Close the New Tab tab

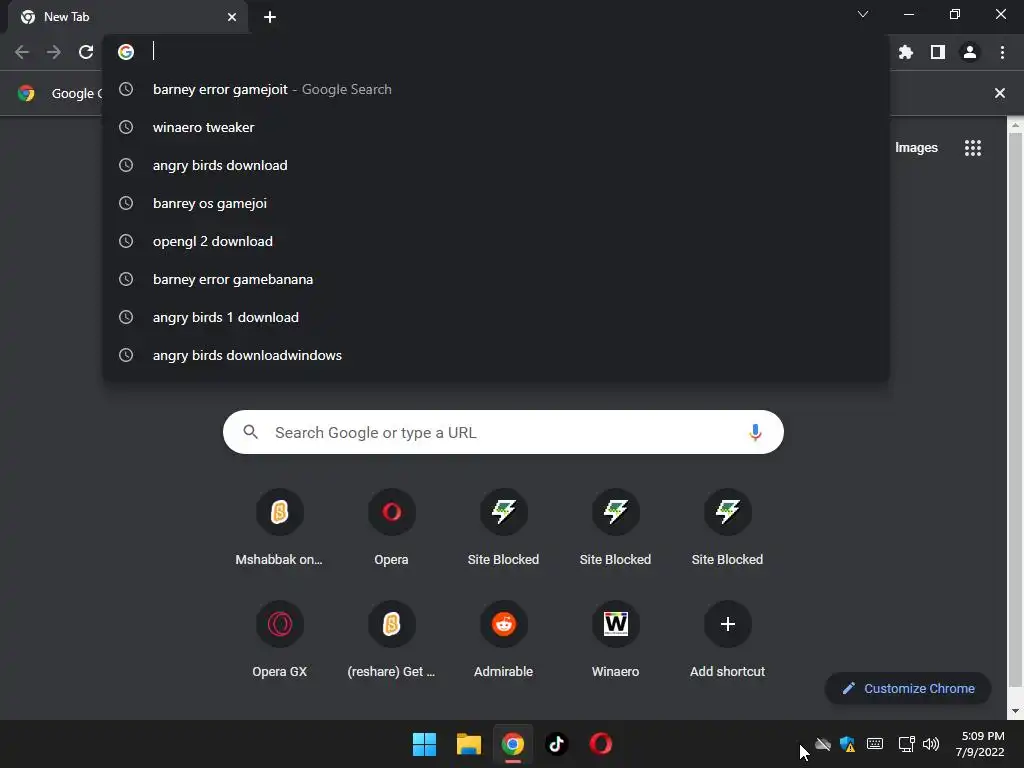(x=232, y=17)
